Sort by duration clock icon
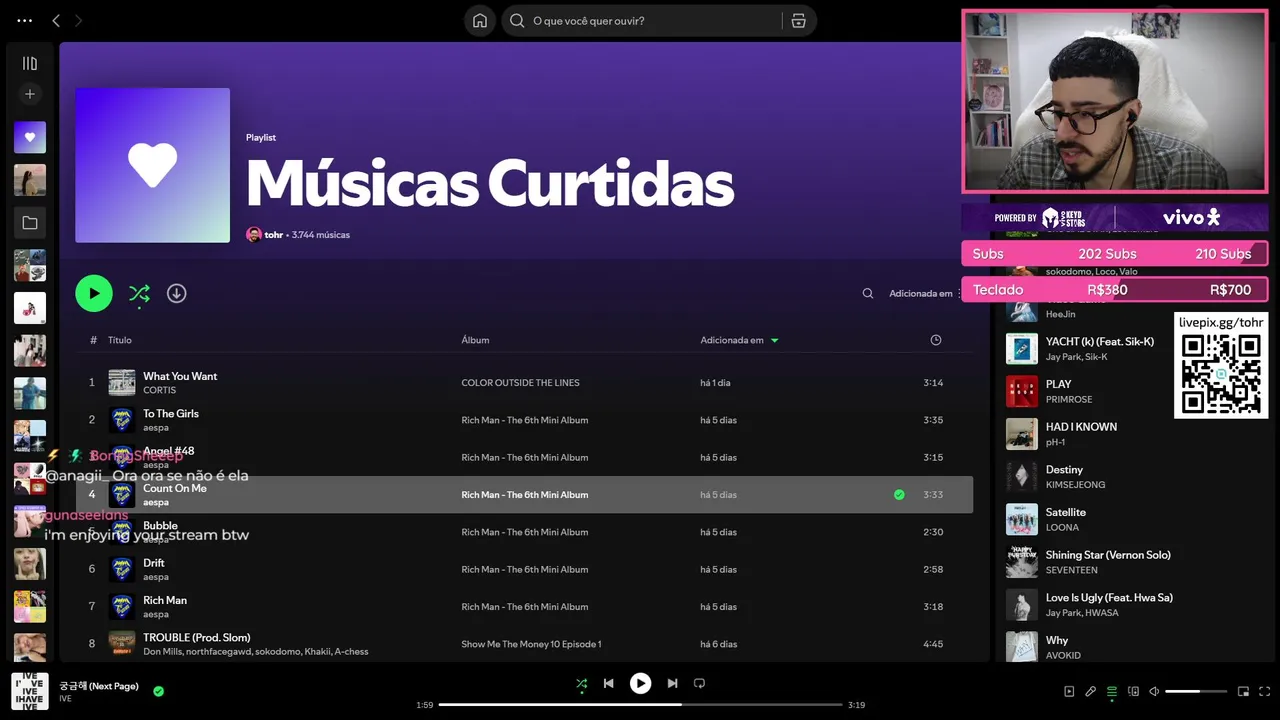 click(936, 340)
